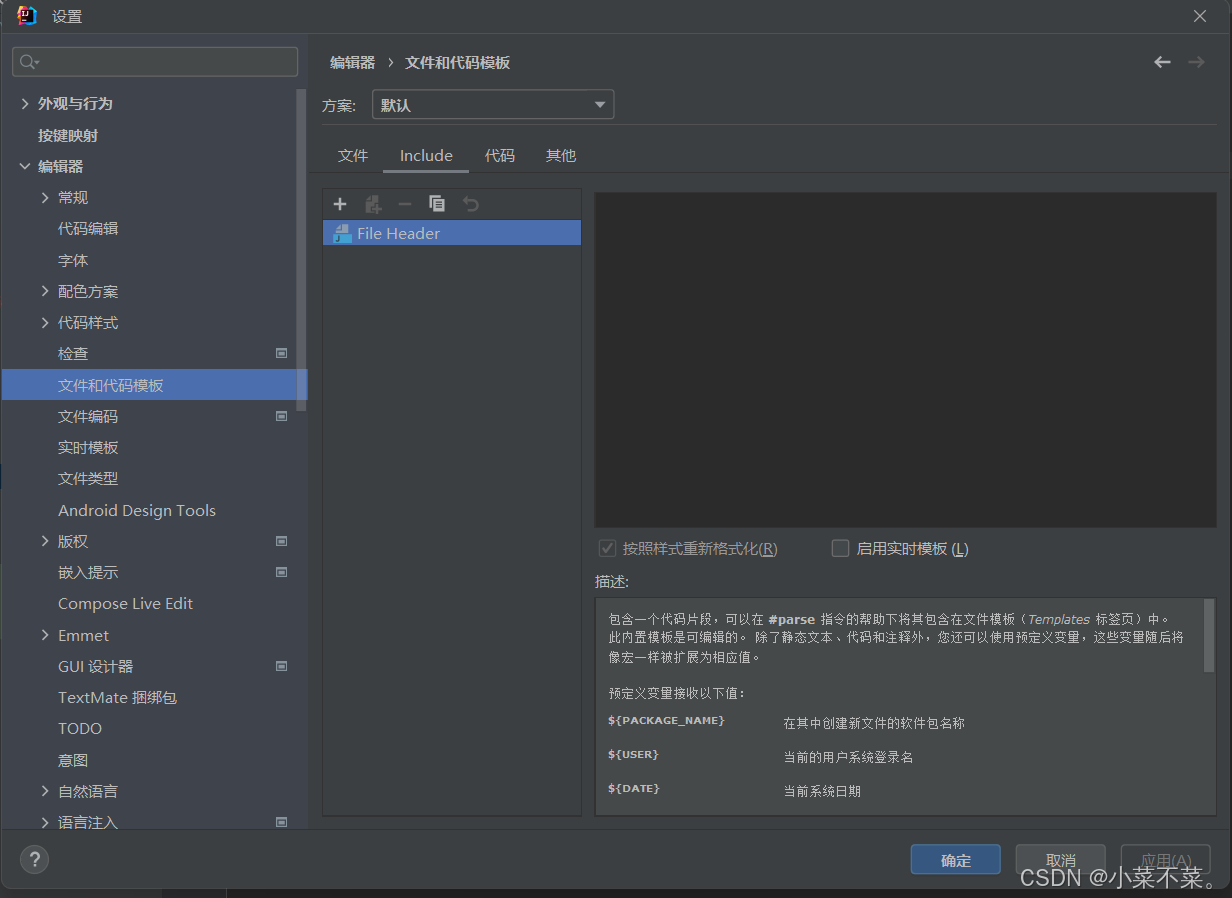The image size is (1232, 898).
Task: Click the plus icon to create template
Action: [340, 204]
